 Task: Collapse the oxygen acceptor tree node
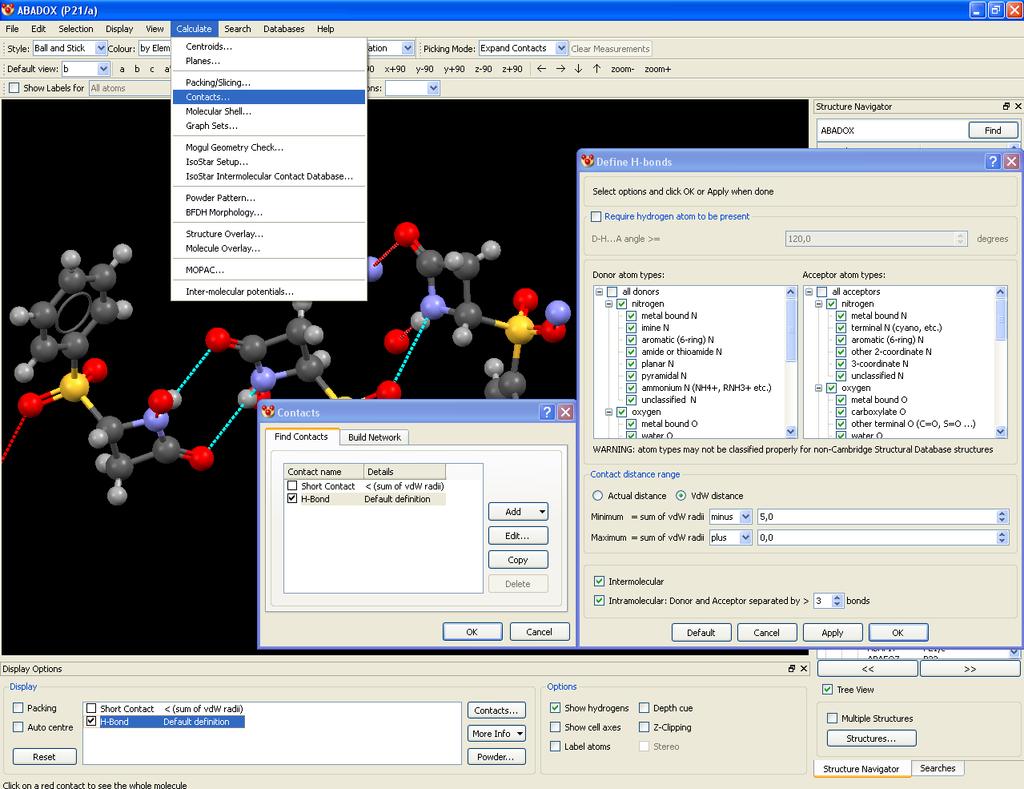pyautogui.click(x=818, y=387)
